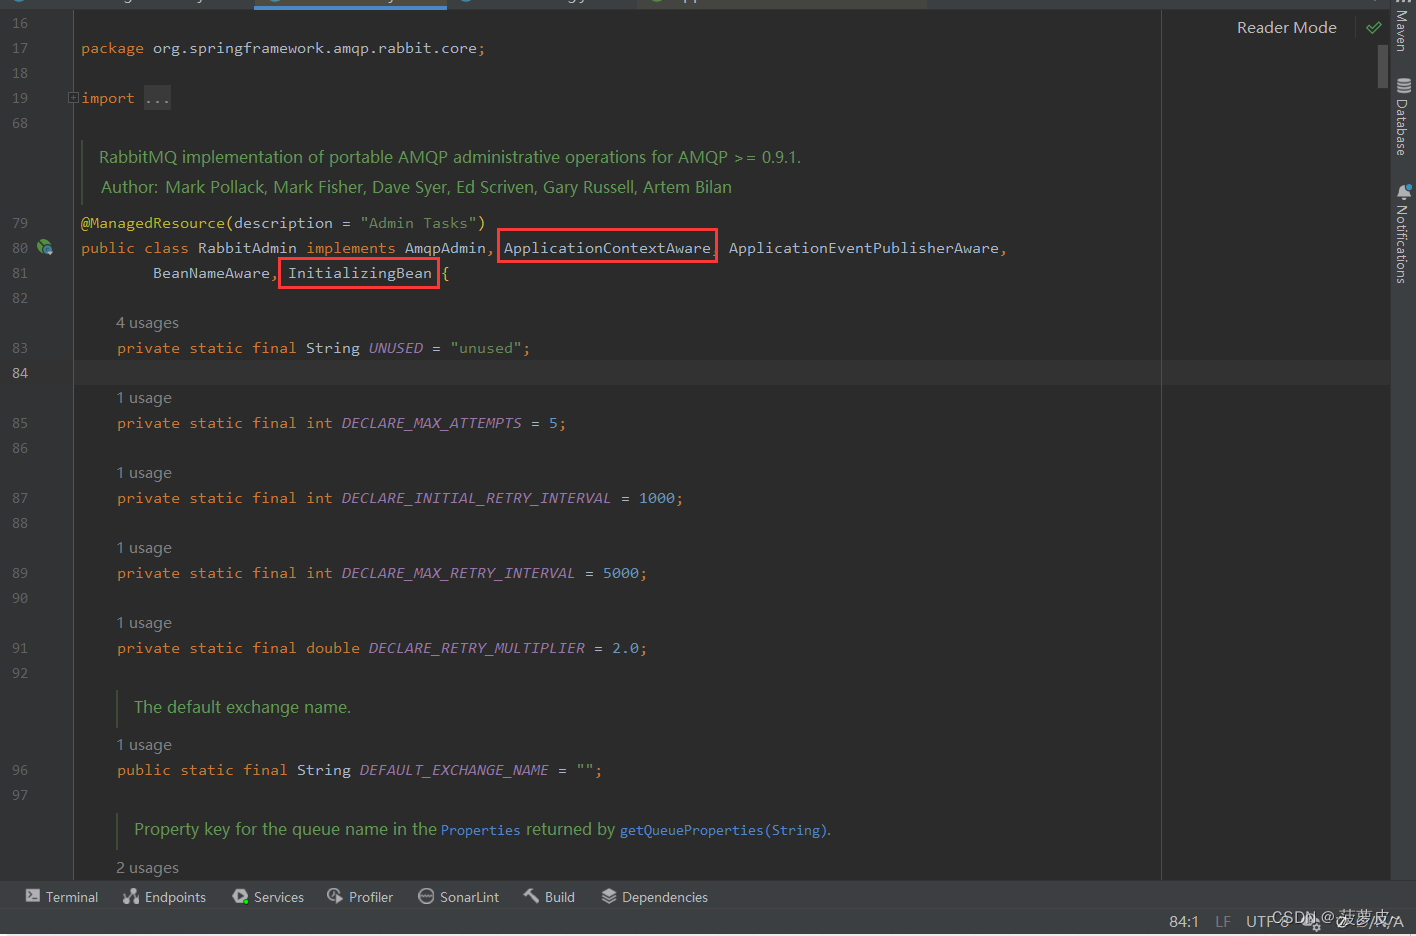This screenshot has width=1416, height=936.
Task: Open the Notifications bell panel
Action: (x=1402, y=233)
